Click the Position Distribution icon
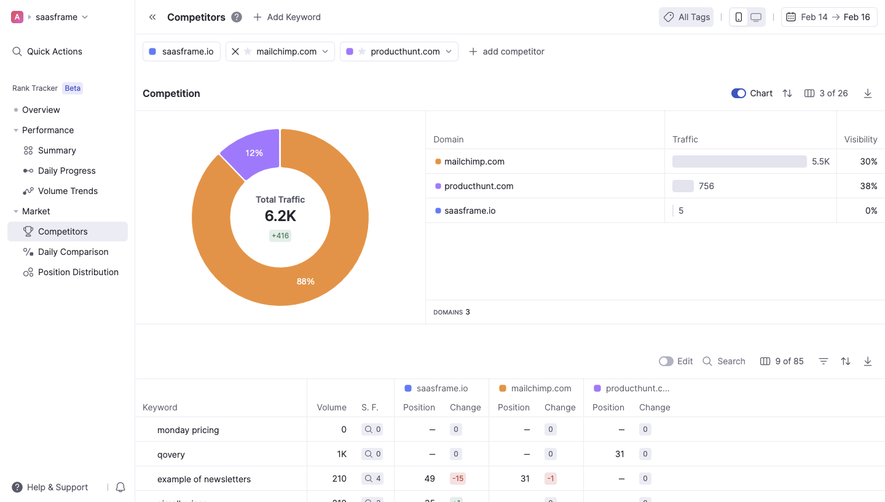This screenshot has height=502, width=885. point(28,272)
